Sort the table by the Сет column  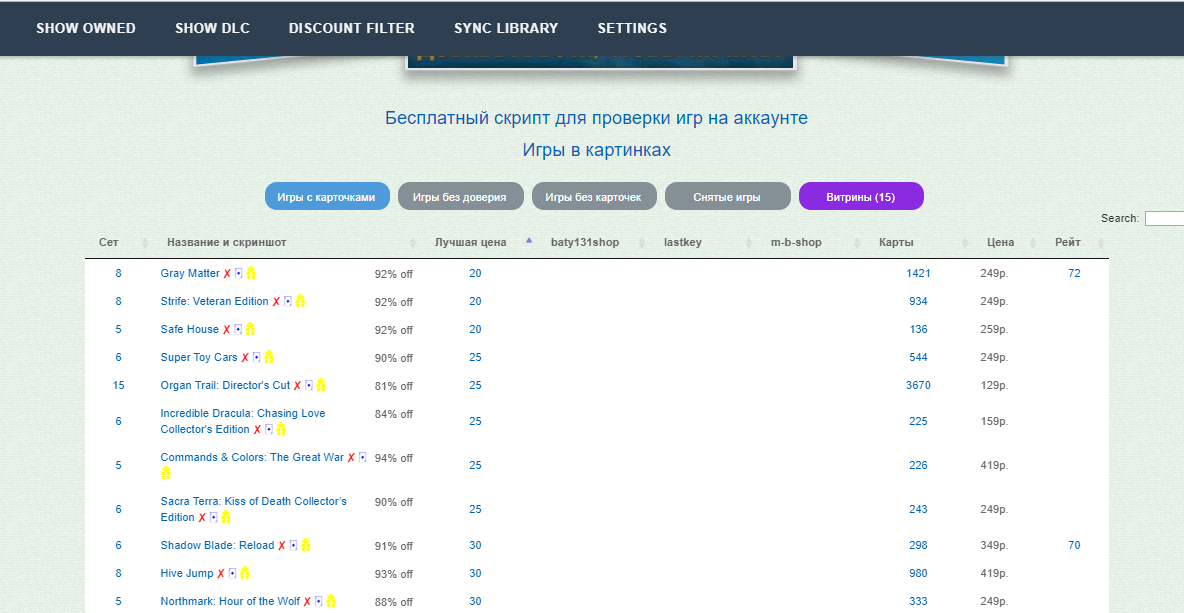[x=109, y=242]
